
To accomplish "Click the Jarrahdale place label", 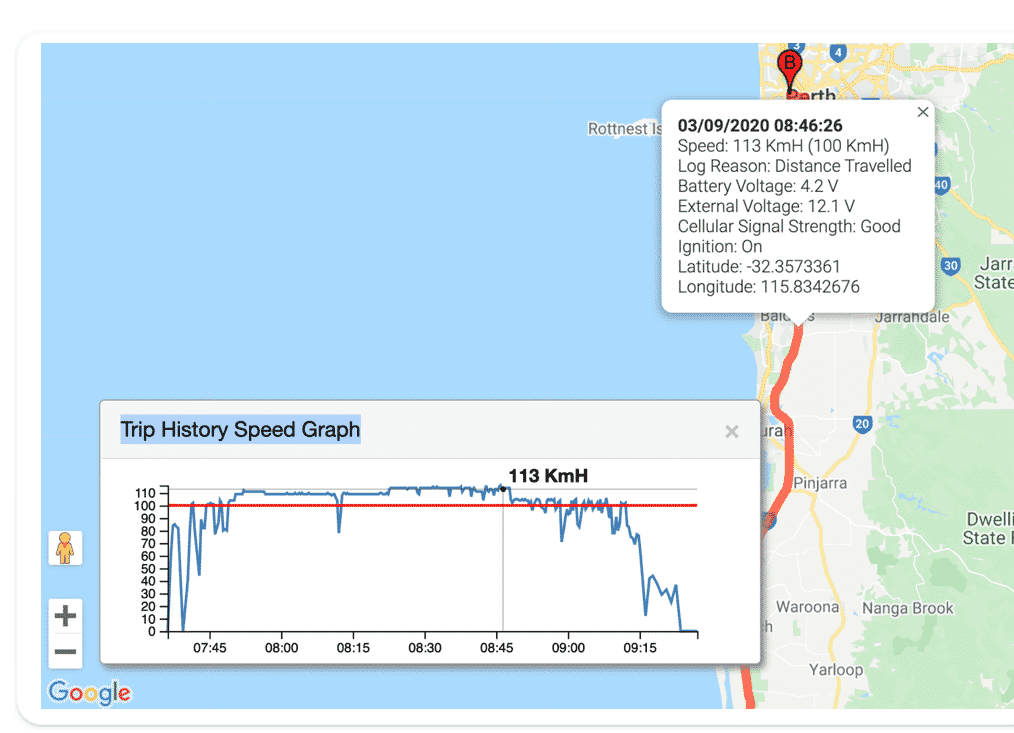I will pos(911,317).
